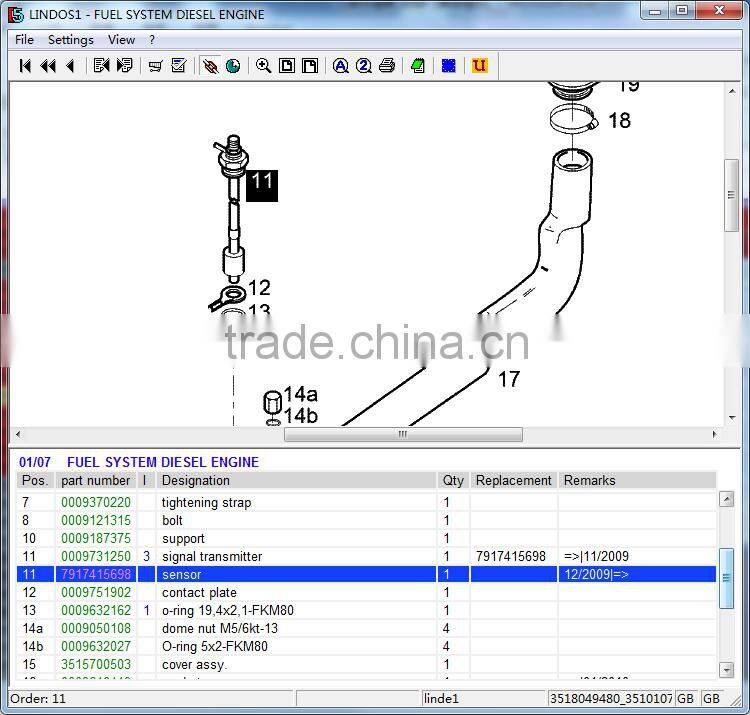
Task: Click the printer icon in toolbar
Action: click(x=387, y=66)
